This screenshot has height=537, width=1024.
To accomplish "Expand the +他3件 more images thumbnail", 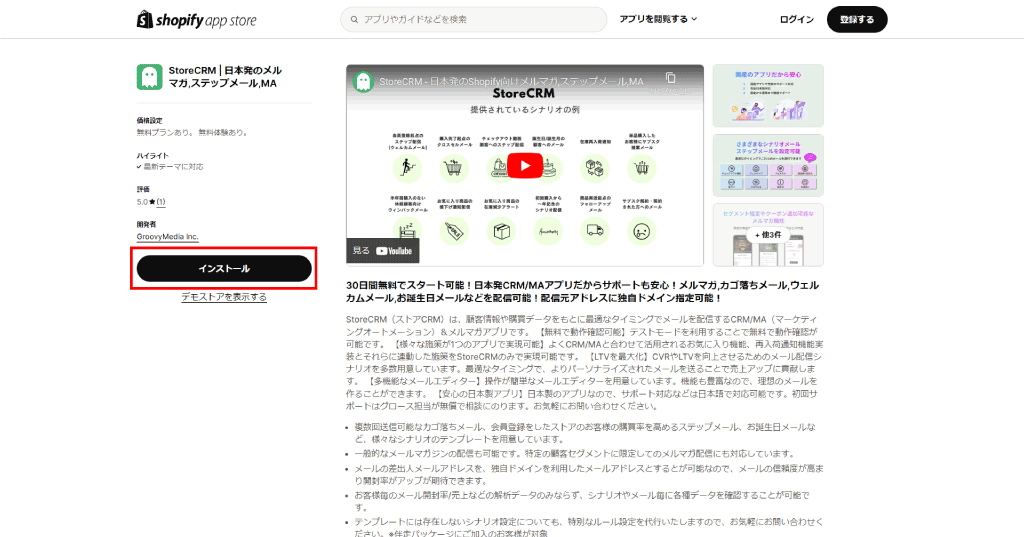I will point(767,234).
